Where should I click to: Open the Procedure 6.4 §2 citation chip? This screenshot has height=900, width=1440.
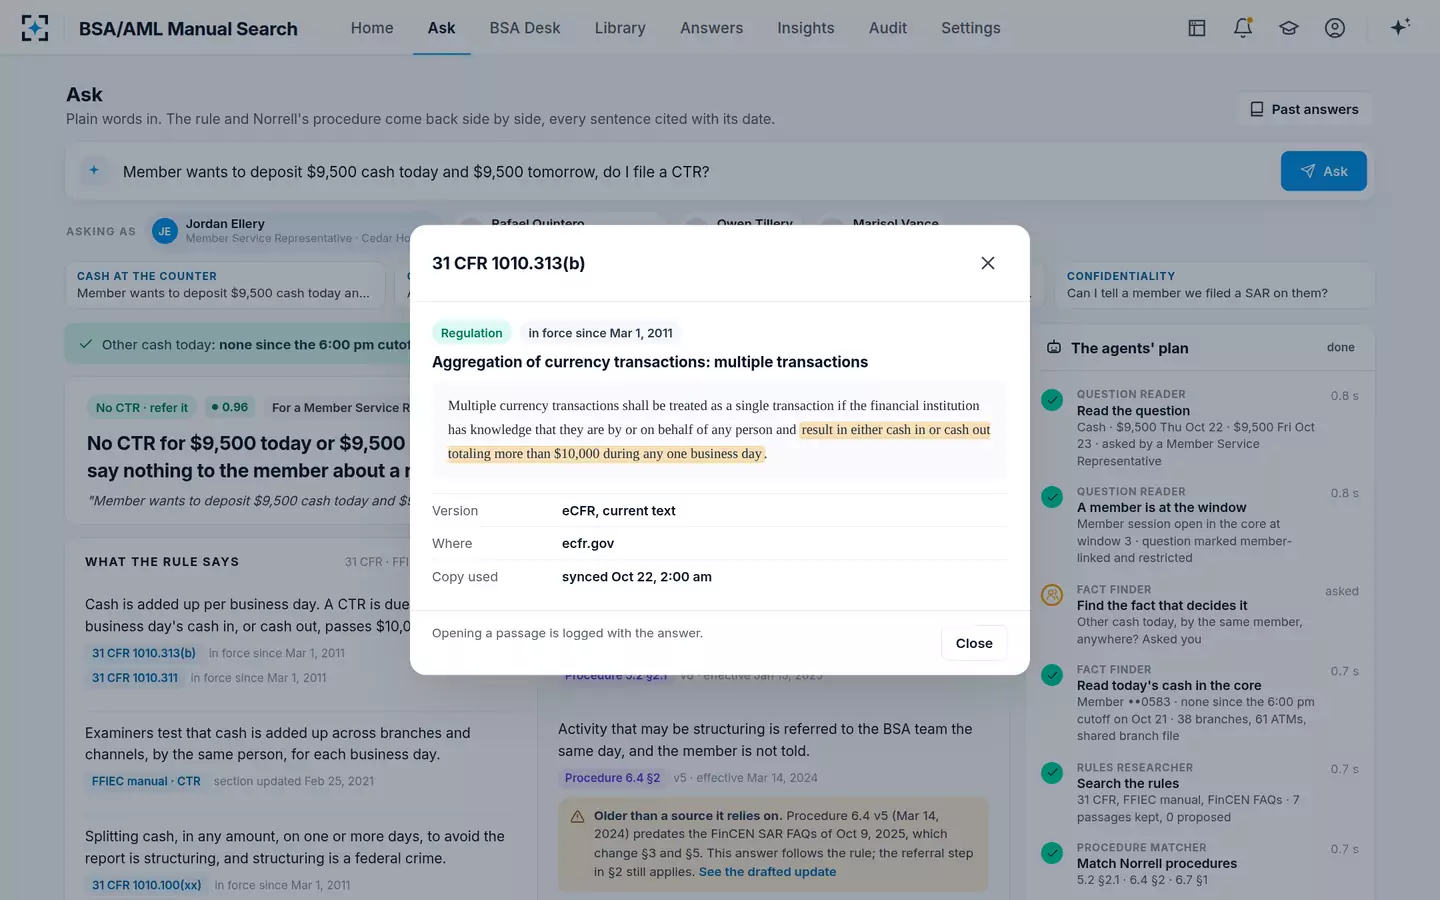point(612,778)
